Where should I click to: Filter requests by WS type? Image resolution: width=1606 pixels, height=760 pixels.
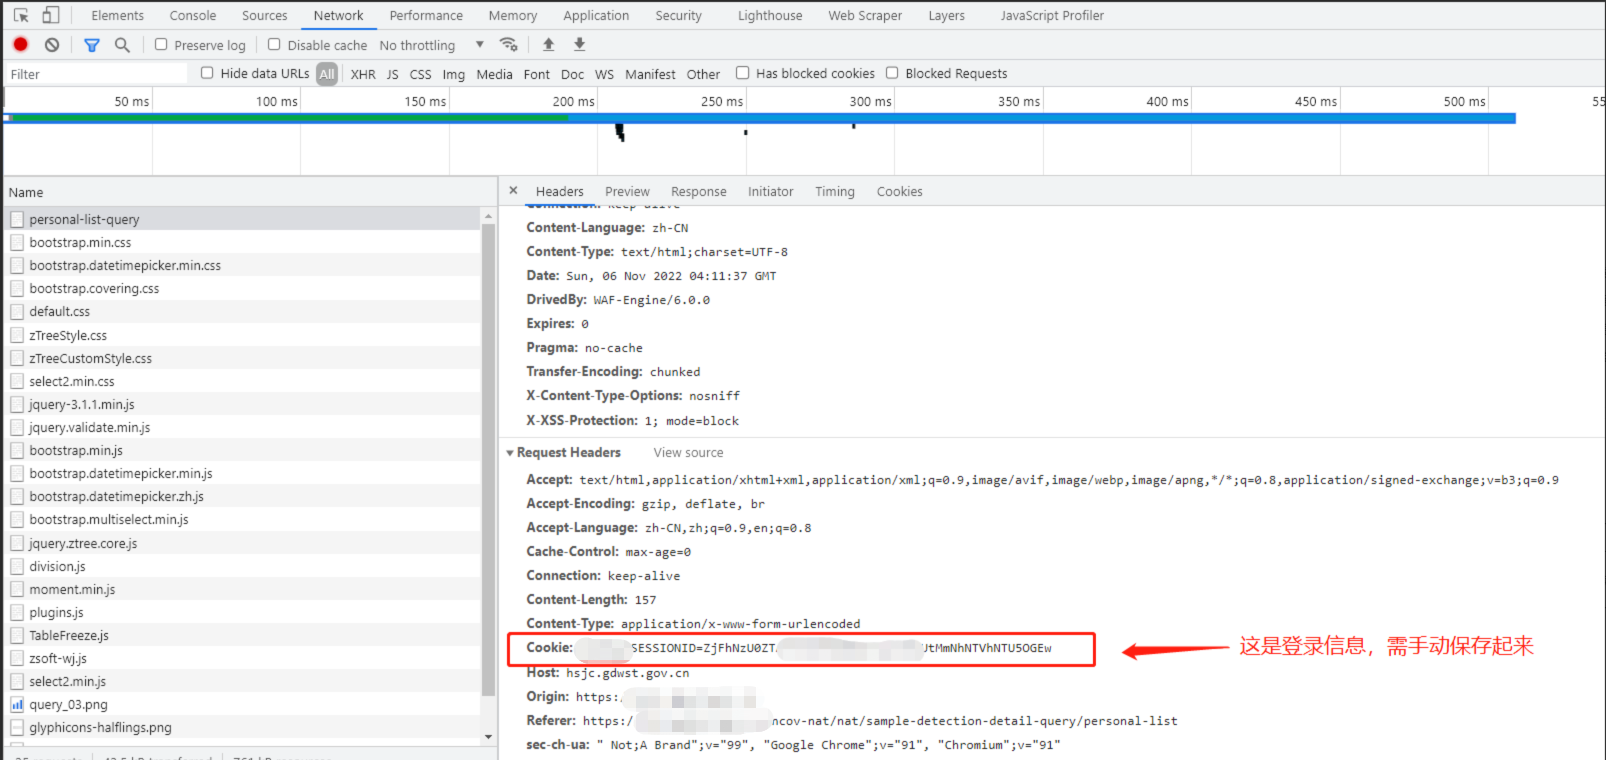pyautogui.click(x=604, y=74)
